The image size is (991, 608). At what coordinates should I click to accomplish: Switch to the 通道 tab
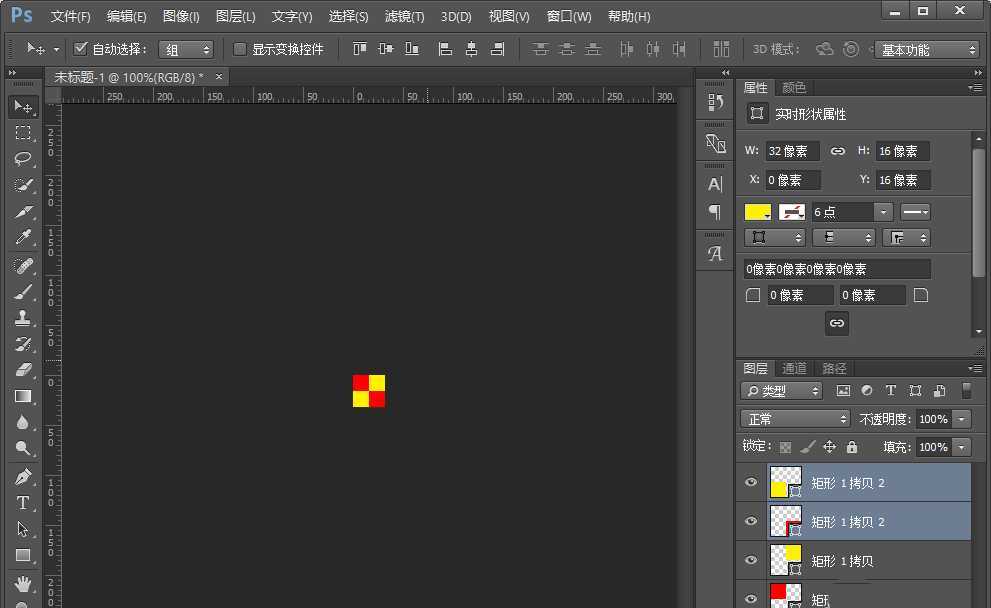(794, 368)
